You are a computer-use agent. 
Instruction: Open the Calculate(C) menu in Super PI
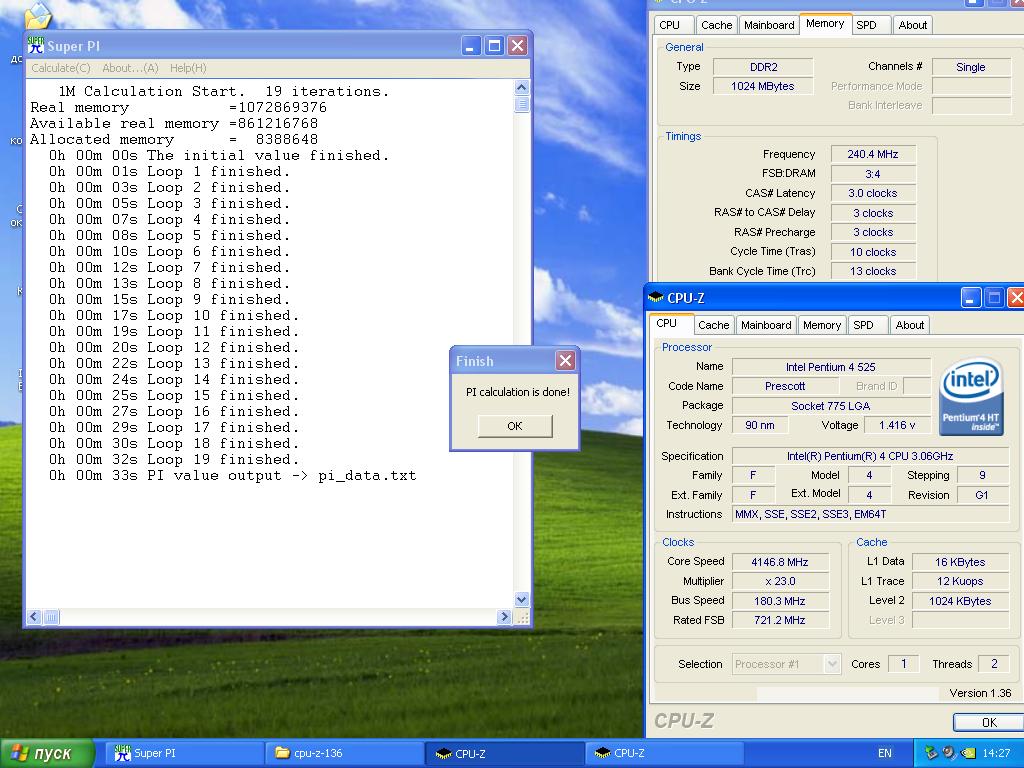(x=61, y=68)
